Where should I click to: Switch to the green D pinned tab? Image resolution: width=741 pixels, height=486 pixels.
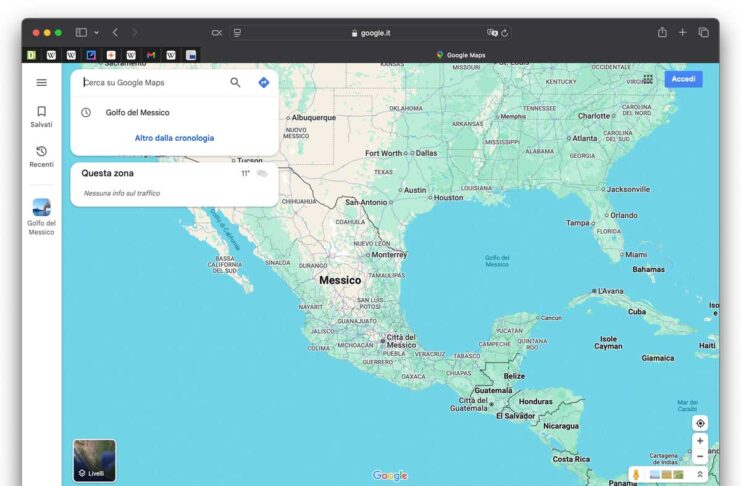pos(31,55)
